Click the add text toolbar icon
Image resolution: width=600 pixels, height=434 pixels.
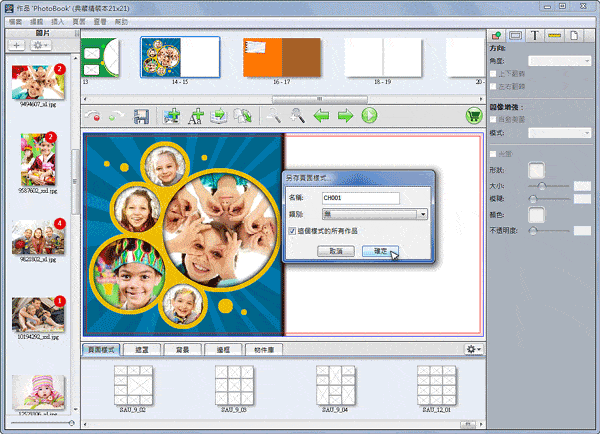(196, 116)
